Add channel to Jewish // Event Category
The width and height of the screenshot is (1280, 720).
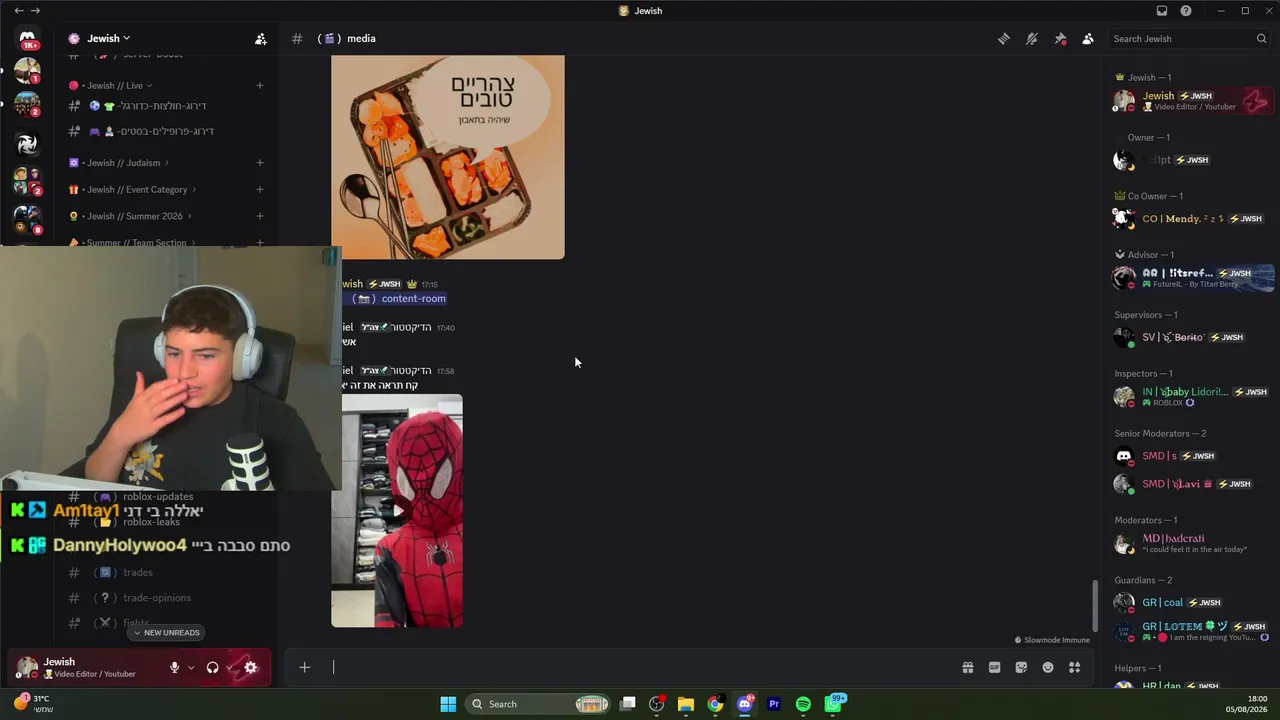[x=260, y=190]
